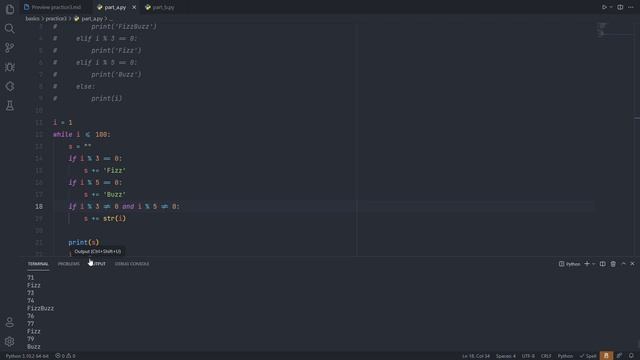Open the feedback icon in status bar

point(620,356)
